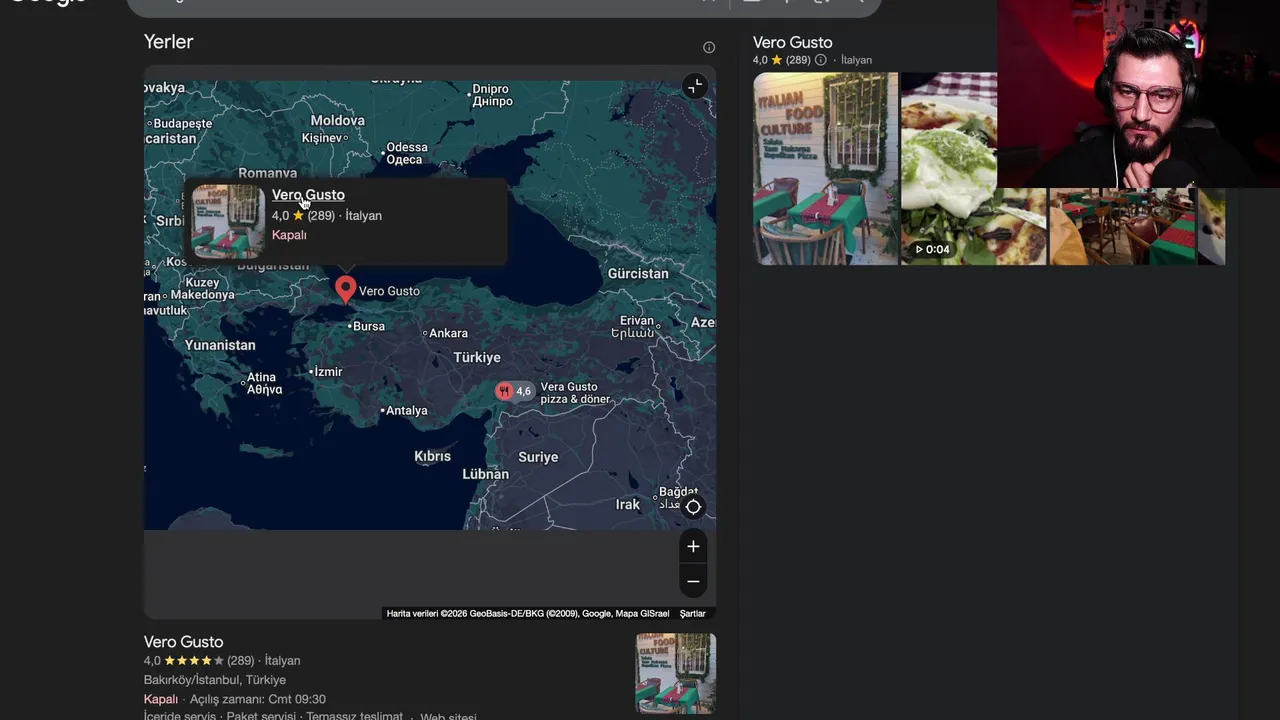
Task: Click the Dnipro label on the map
Action: (x=491, y=95)
